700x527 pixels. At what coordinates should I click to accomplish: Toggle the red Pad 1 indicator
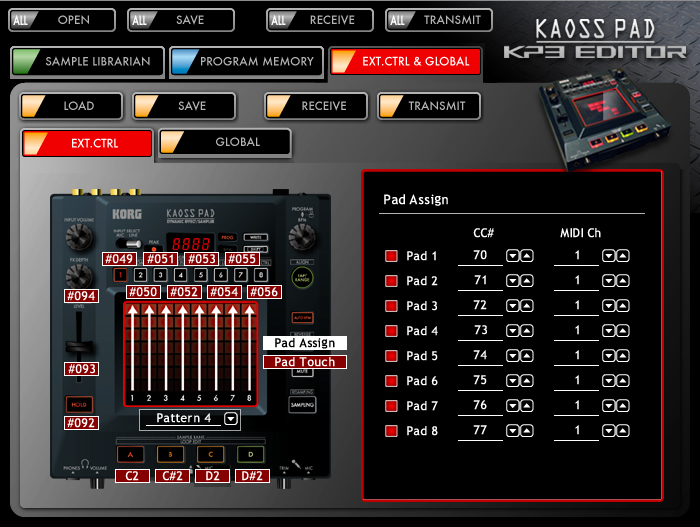click(392, 256)
